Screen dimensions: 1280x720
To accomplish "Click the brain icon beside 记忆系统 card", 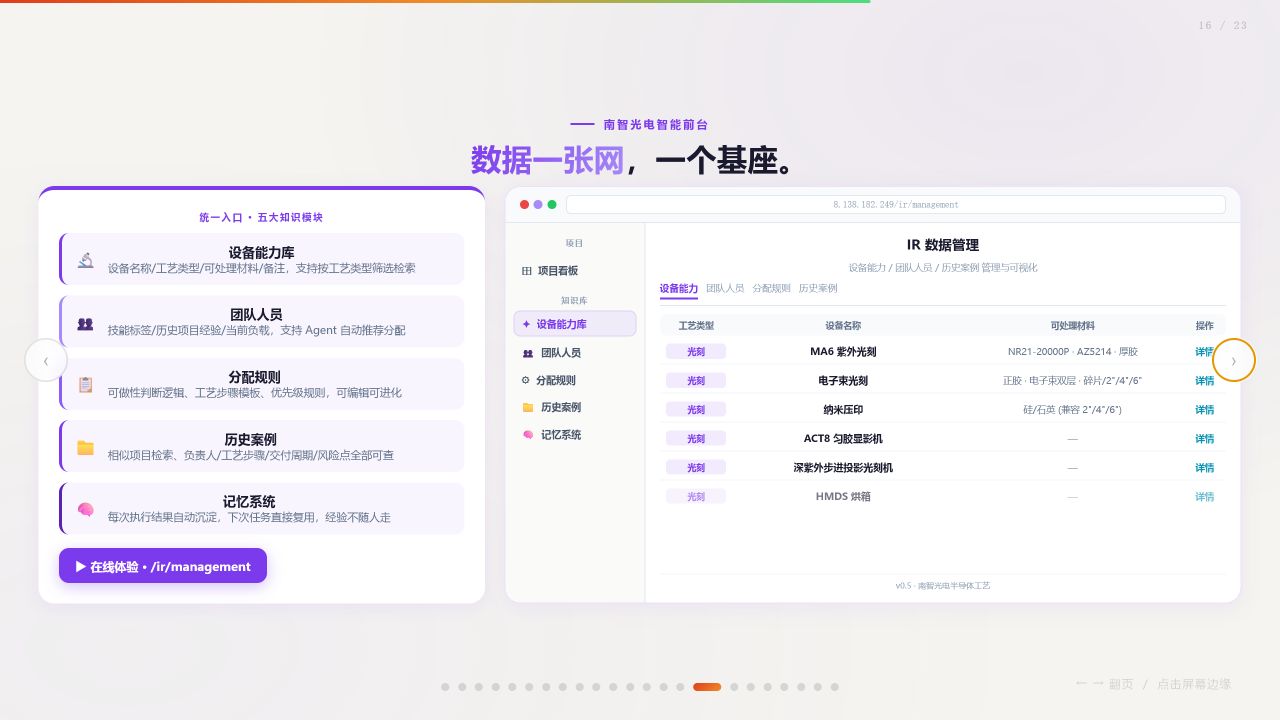I will 86,510.
